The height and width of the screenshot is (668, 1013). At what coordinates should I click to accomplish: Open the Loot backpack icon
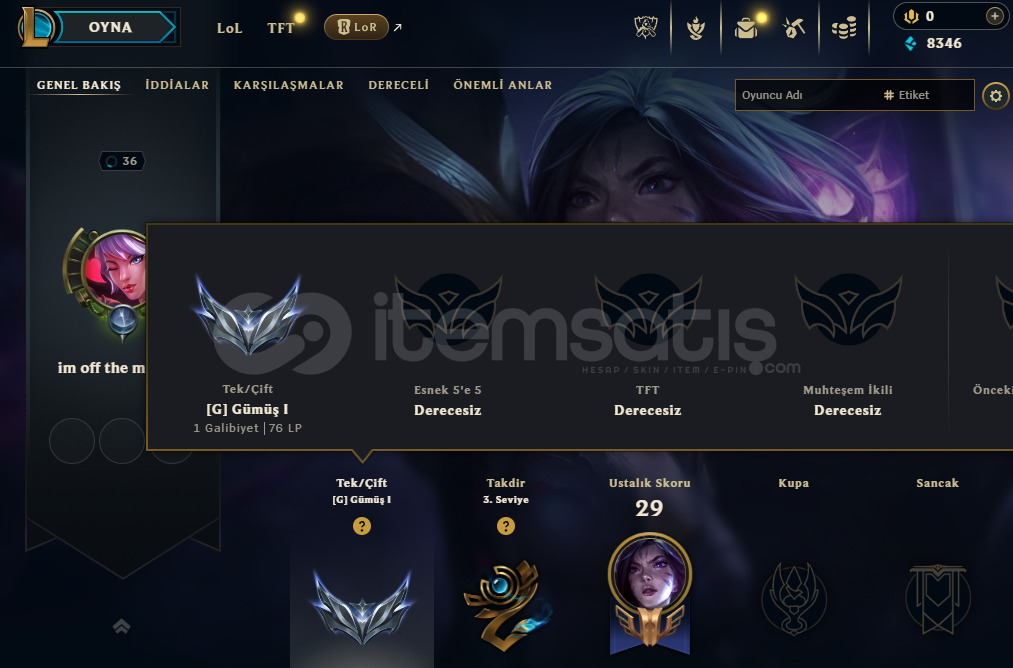[x=746, y=28]
